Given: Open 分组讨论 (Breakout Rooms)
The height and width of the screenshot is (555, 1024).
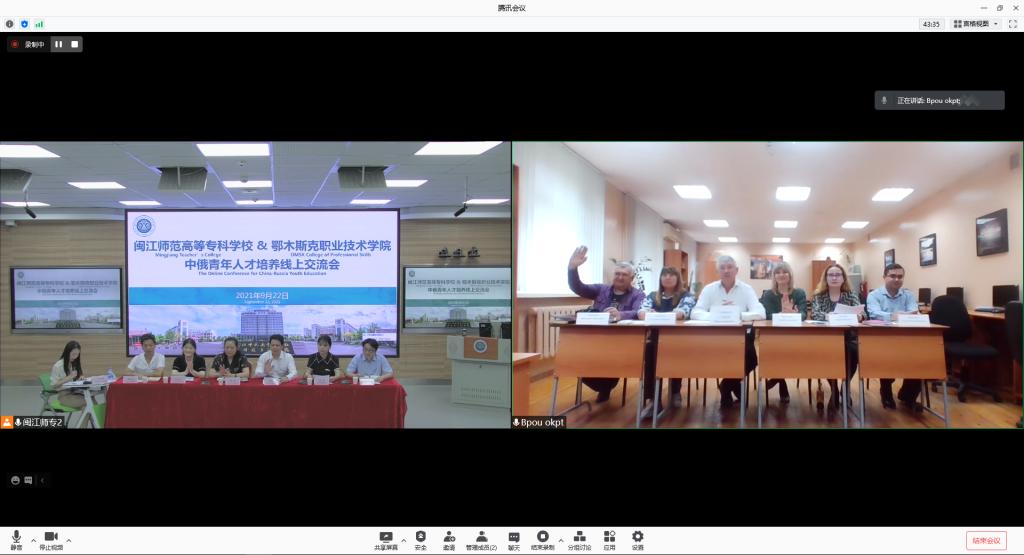Looking at the screenshot, I should click(x=580, y=540).
